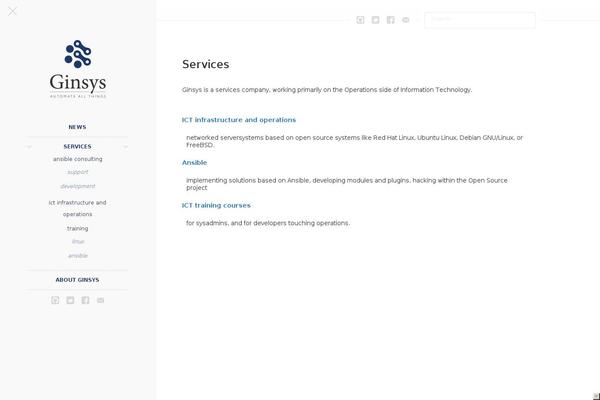Close the sidebar with the X icon
600x400 pixels.
[x=12, y=11]
